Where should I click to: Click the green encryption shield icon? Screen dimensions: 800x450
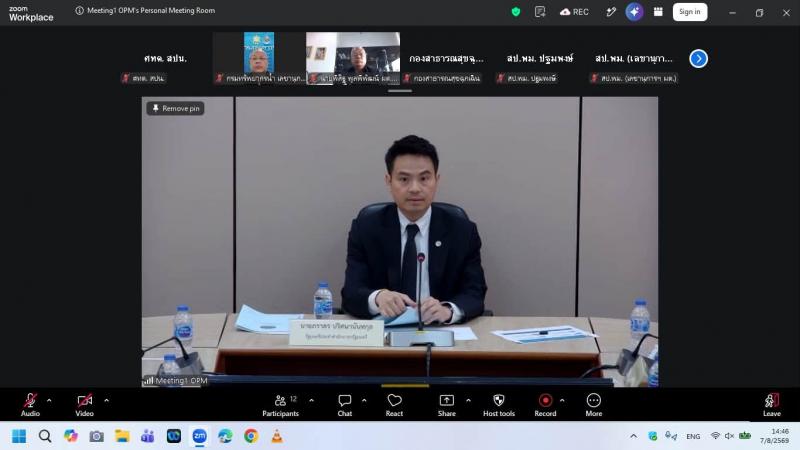[516, 12]
